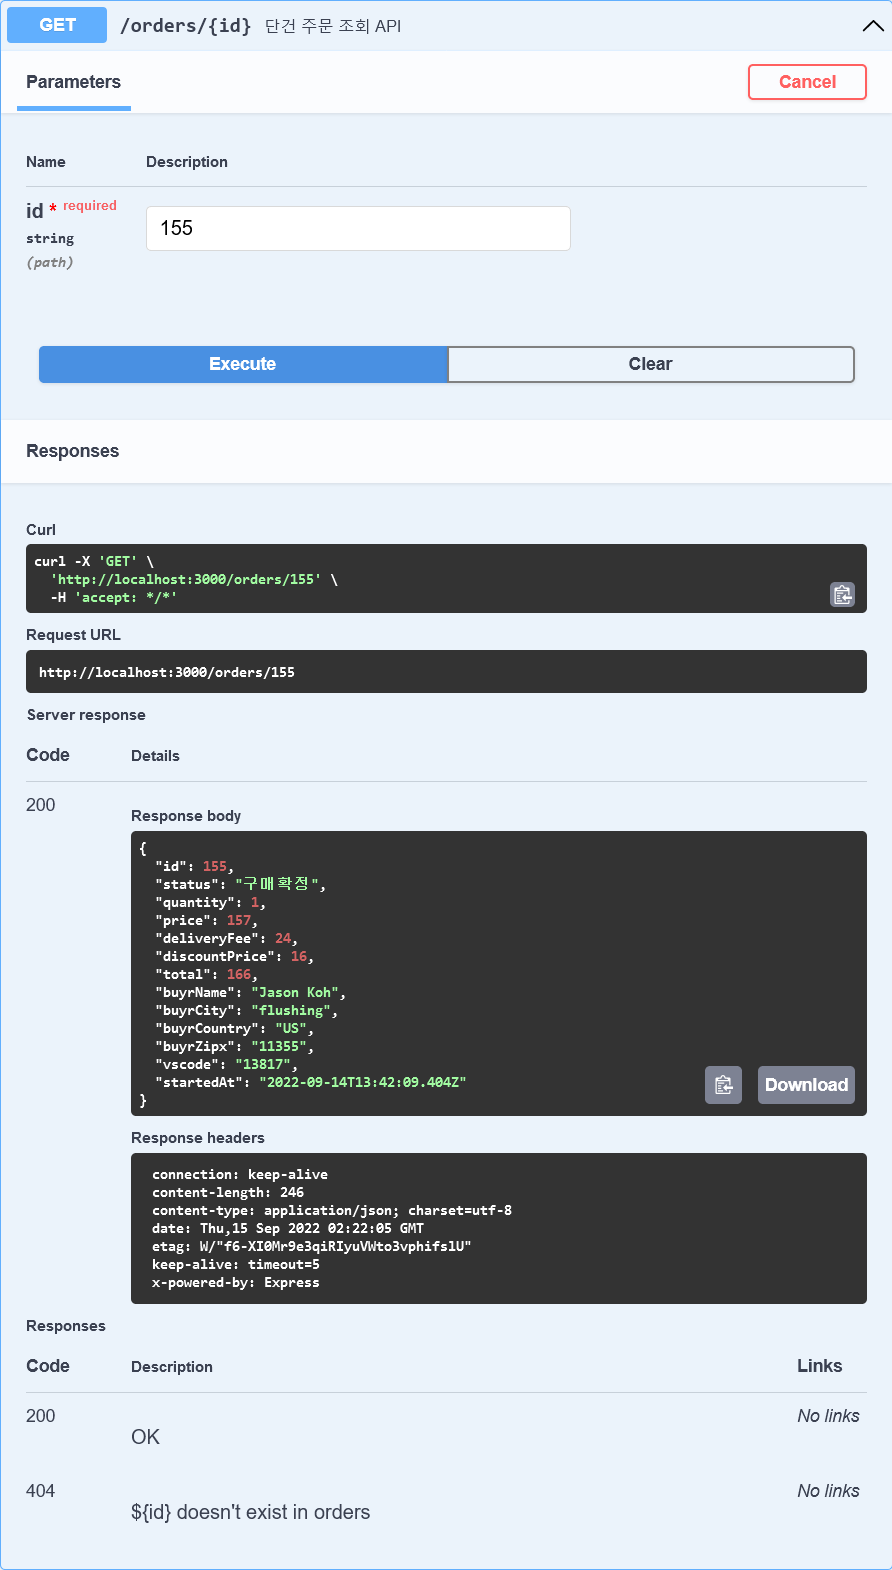This screenshot has height=1570, width=892.
Task: Click the date response header line
Action: coord(288,1229)
